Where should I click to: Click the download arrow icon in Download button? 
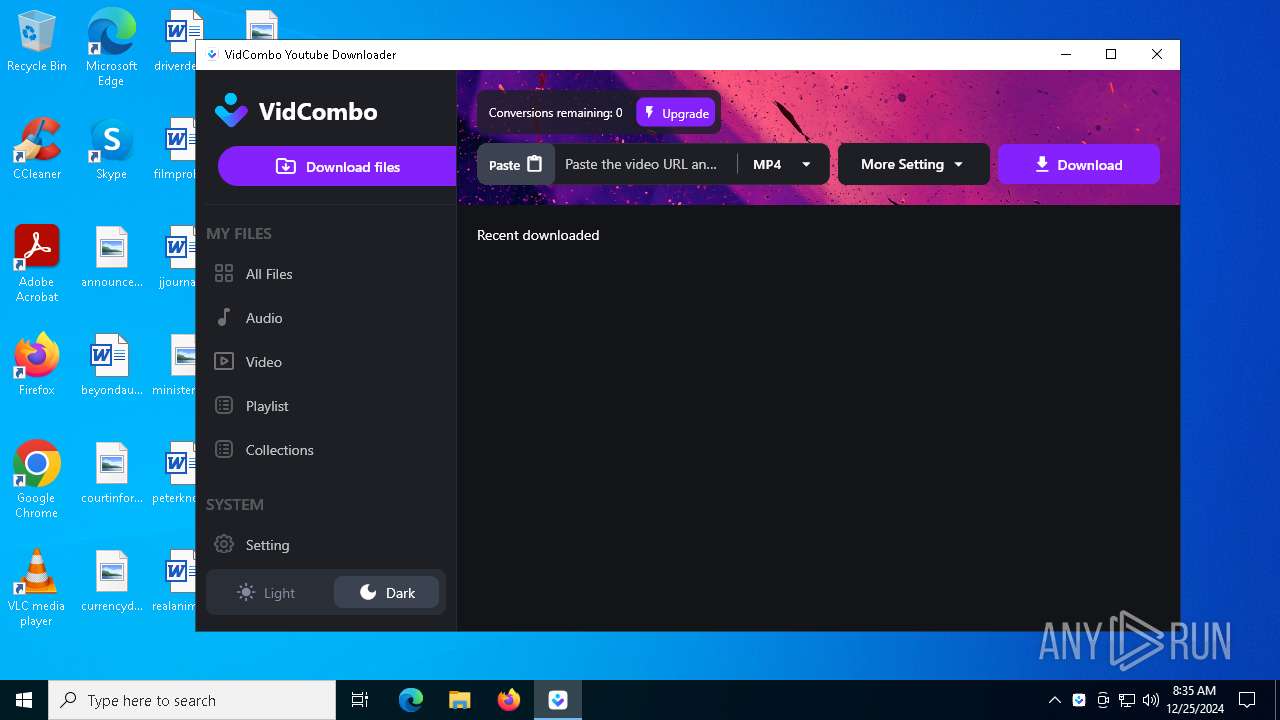1042,165
